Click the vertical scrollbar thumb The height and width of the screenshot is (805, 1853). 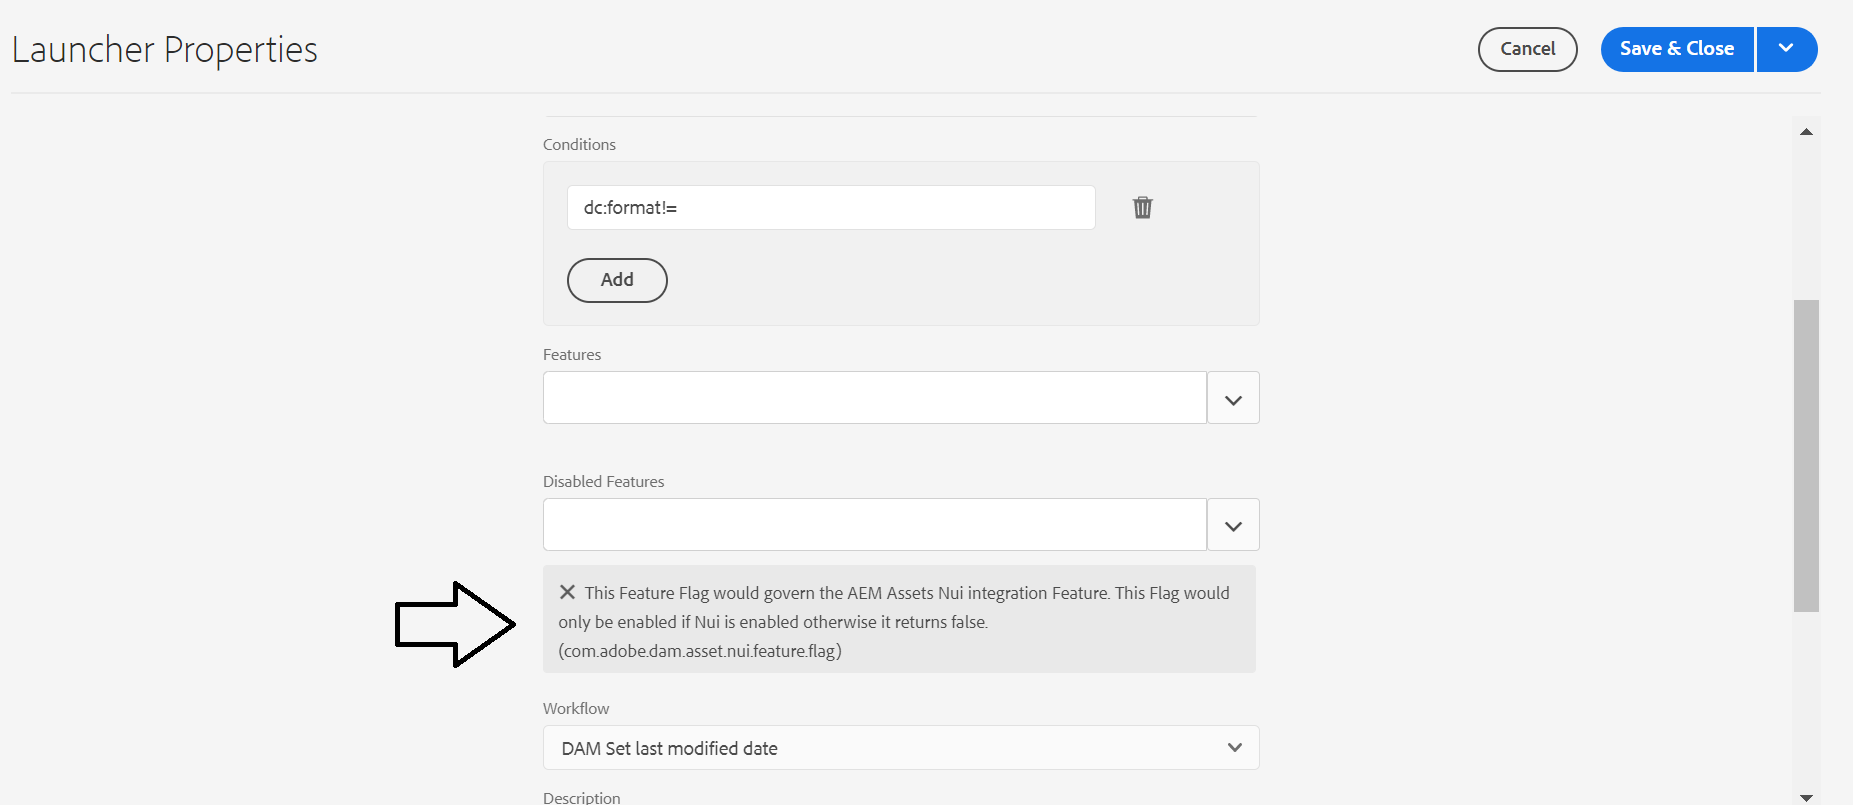(1806, 455)
